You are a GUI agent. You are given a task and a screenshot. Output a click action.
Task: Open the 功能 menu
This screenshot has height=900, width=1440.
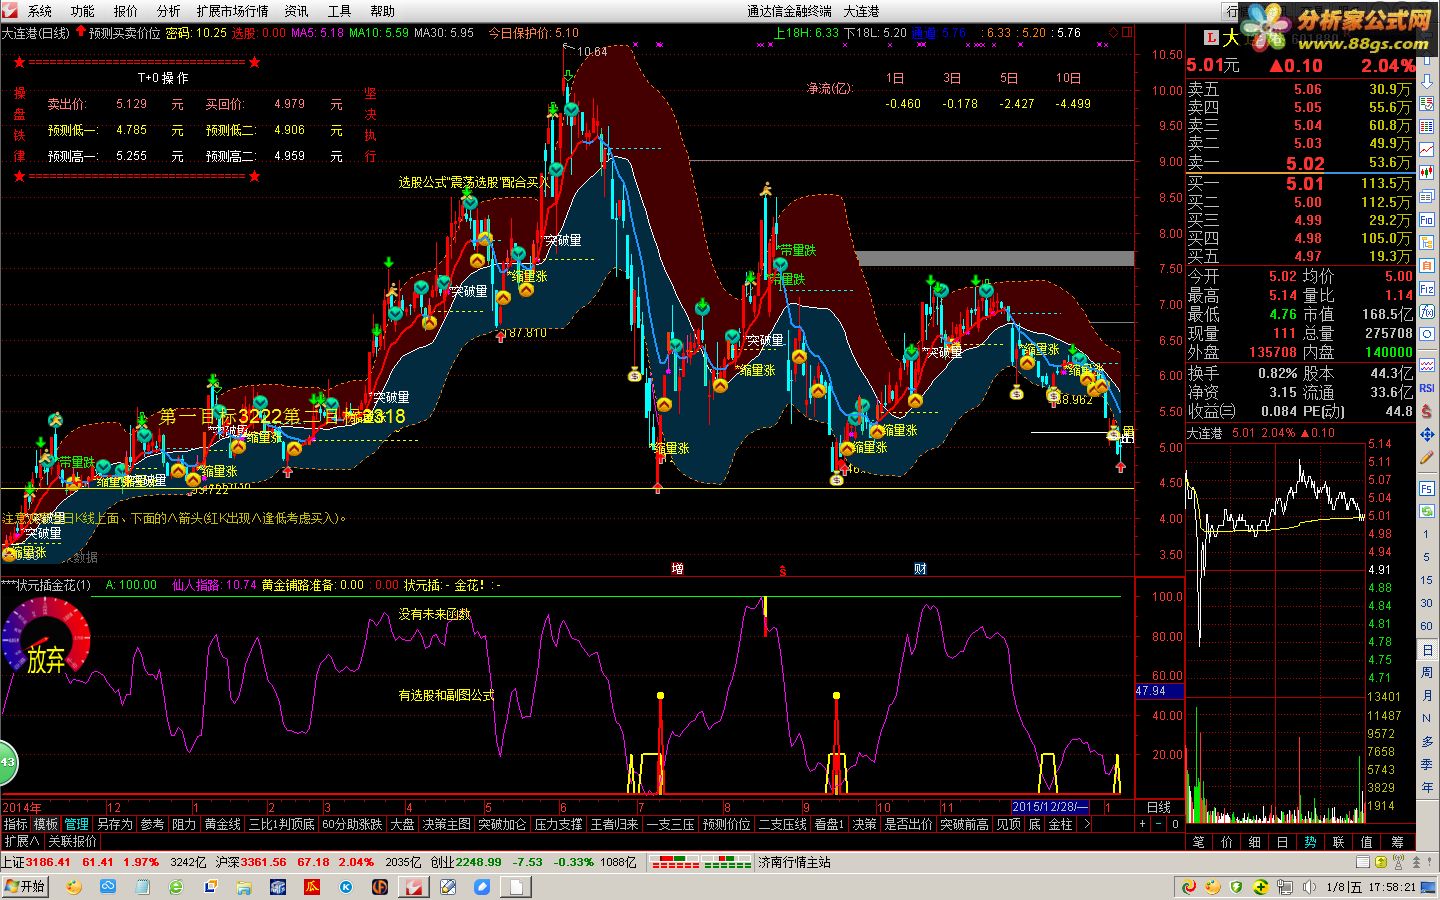pyautogui.click(x=82, y=11)
